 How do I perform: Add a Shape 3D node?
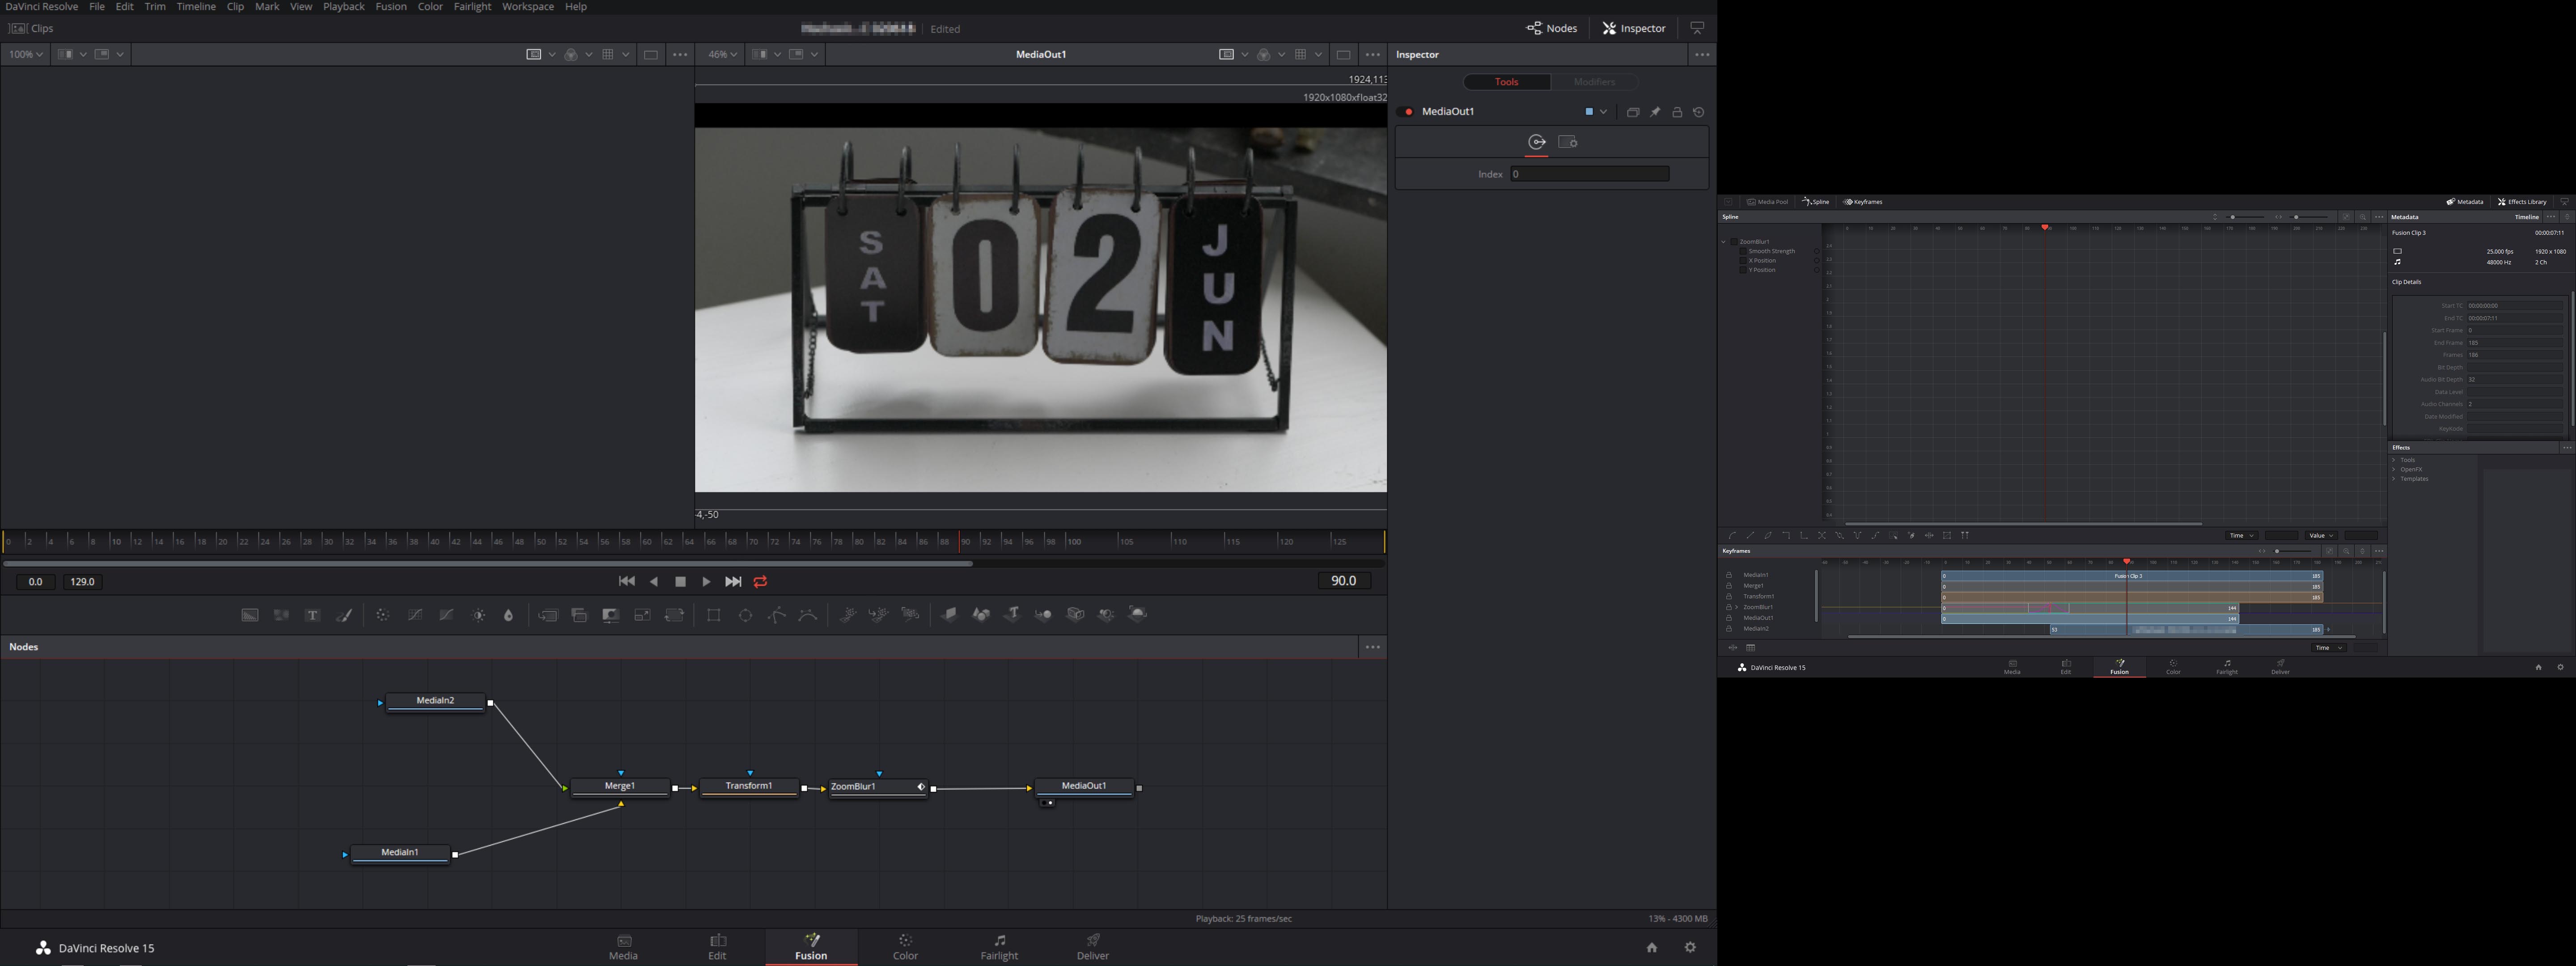click(x=981, y=614)
